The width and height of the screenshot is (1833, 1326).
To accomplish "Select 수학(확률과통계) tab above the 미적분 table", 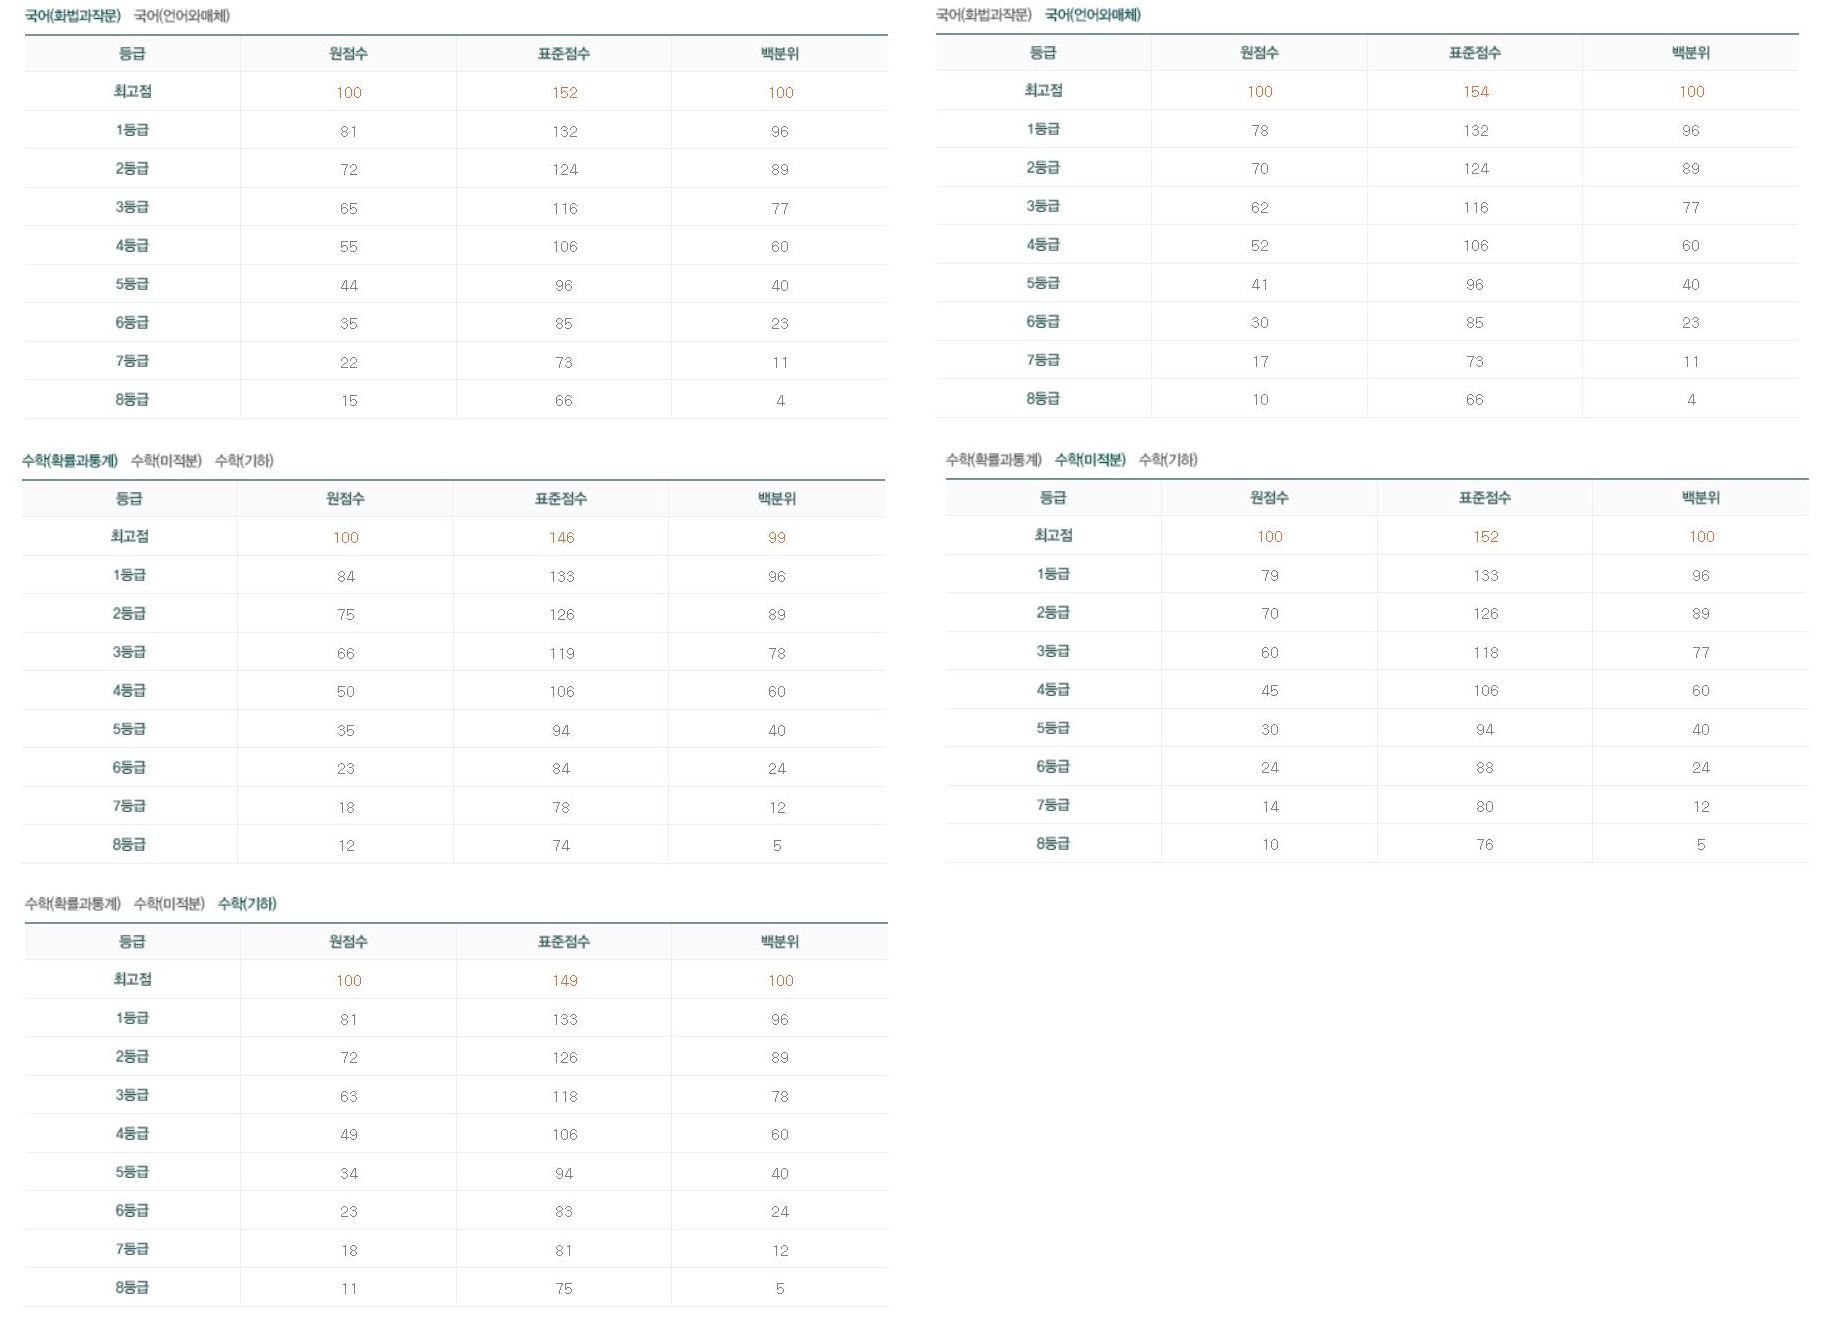I will coord(993,460).
